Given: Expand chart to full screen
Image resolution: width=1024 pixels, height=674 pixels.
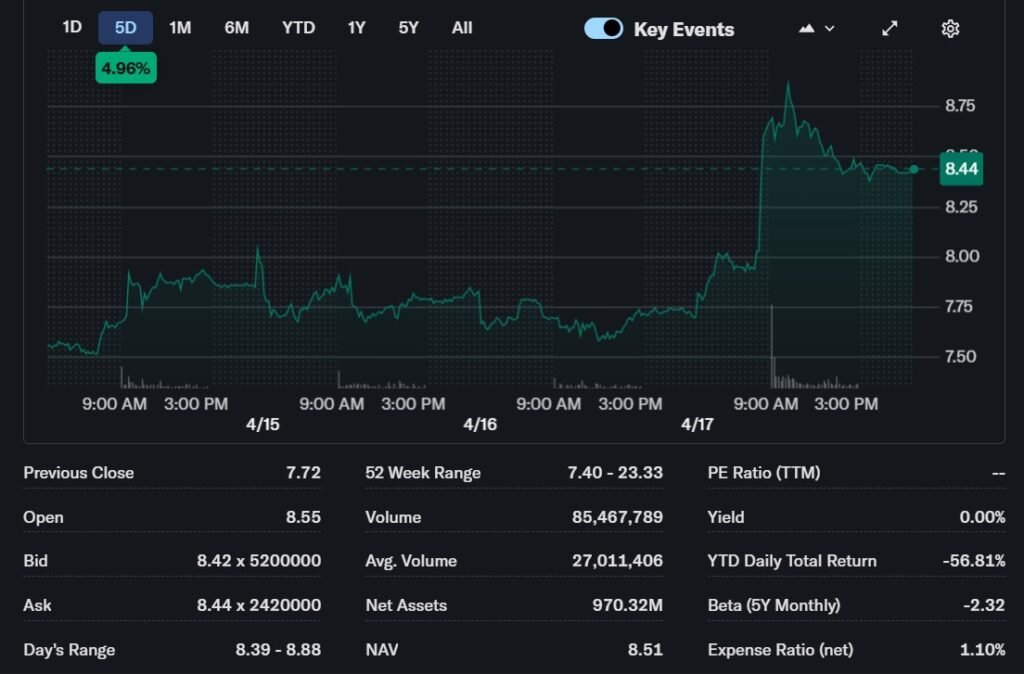Looking at the screenshot, I should point(889,29).
